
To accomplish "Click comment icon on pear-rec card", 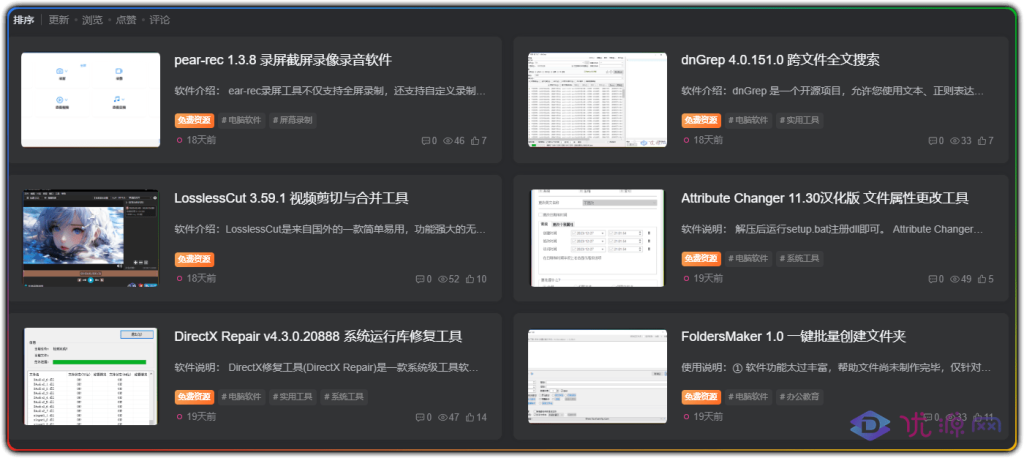I will 424,141.
